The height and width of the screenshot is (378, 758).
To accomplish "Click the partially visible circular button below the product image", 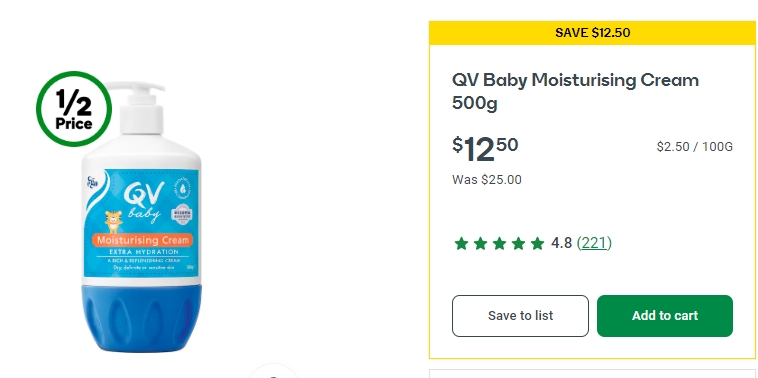I will pos(273,371).
